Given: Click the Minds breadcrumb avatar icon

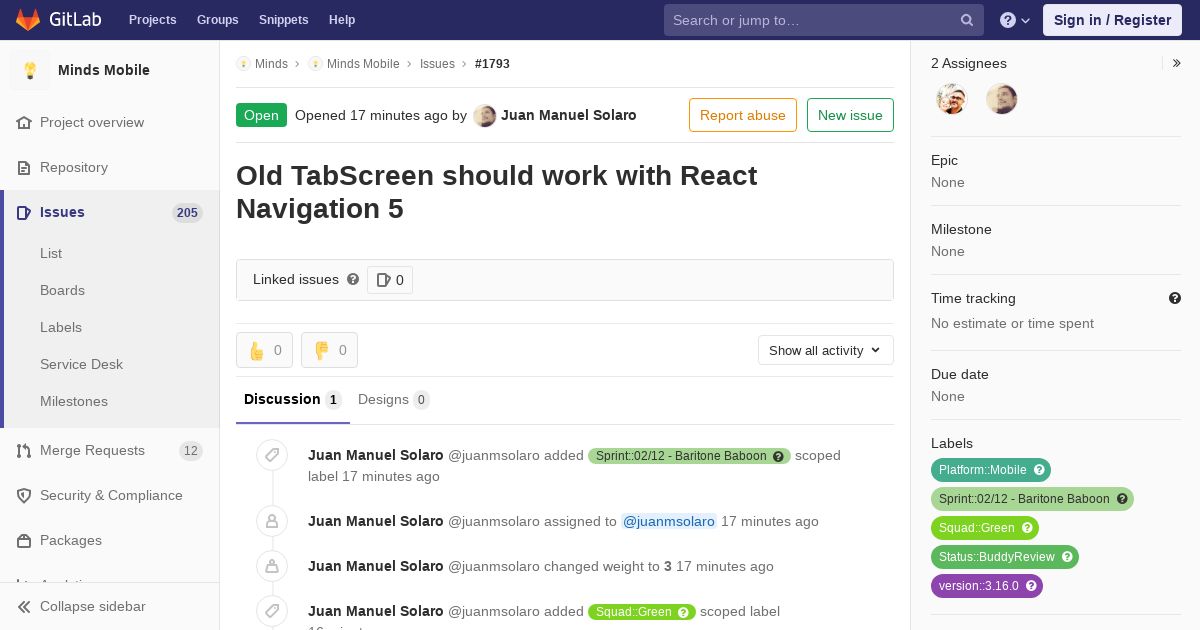Looking at the screenshot, I should click(x=243, y=63).
